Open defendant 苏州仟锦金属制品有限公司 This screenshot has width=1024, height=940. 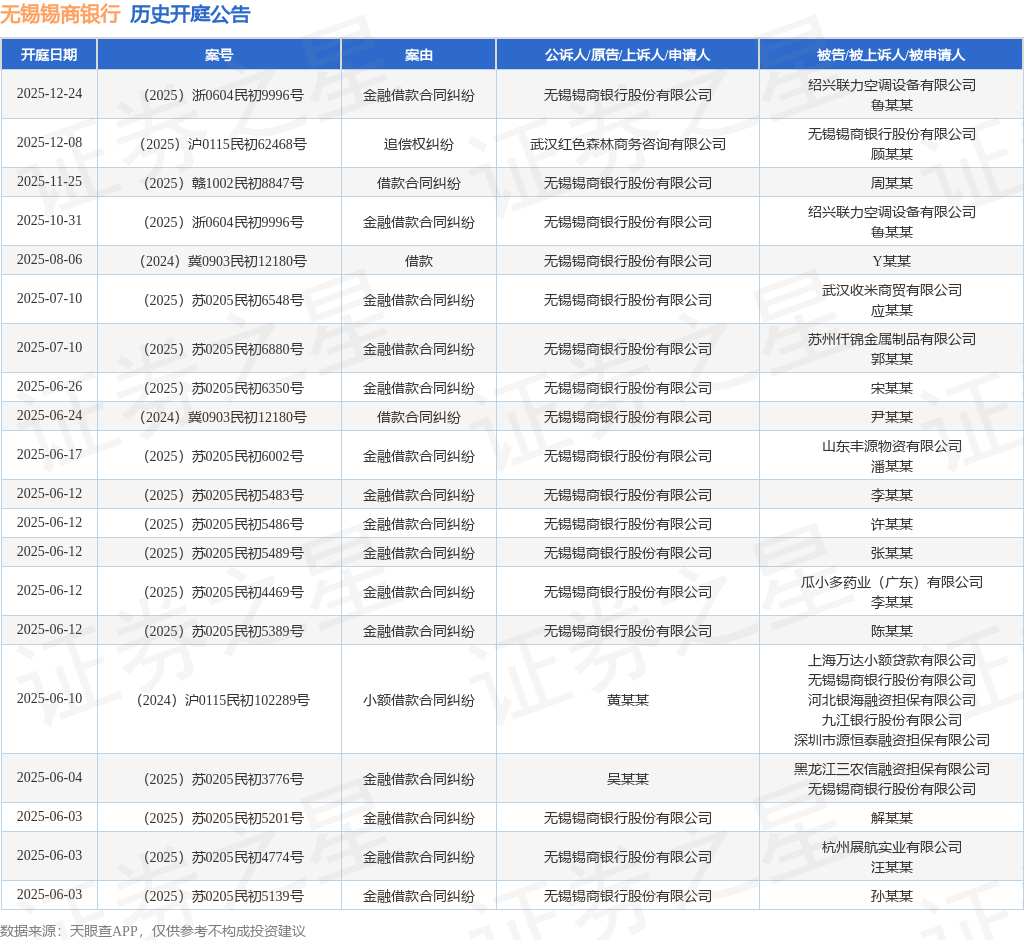coord(891,339)
